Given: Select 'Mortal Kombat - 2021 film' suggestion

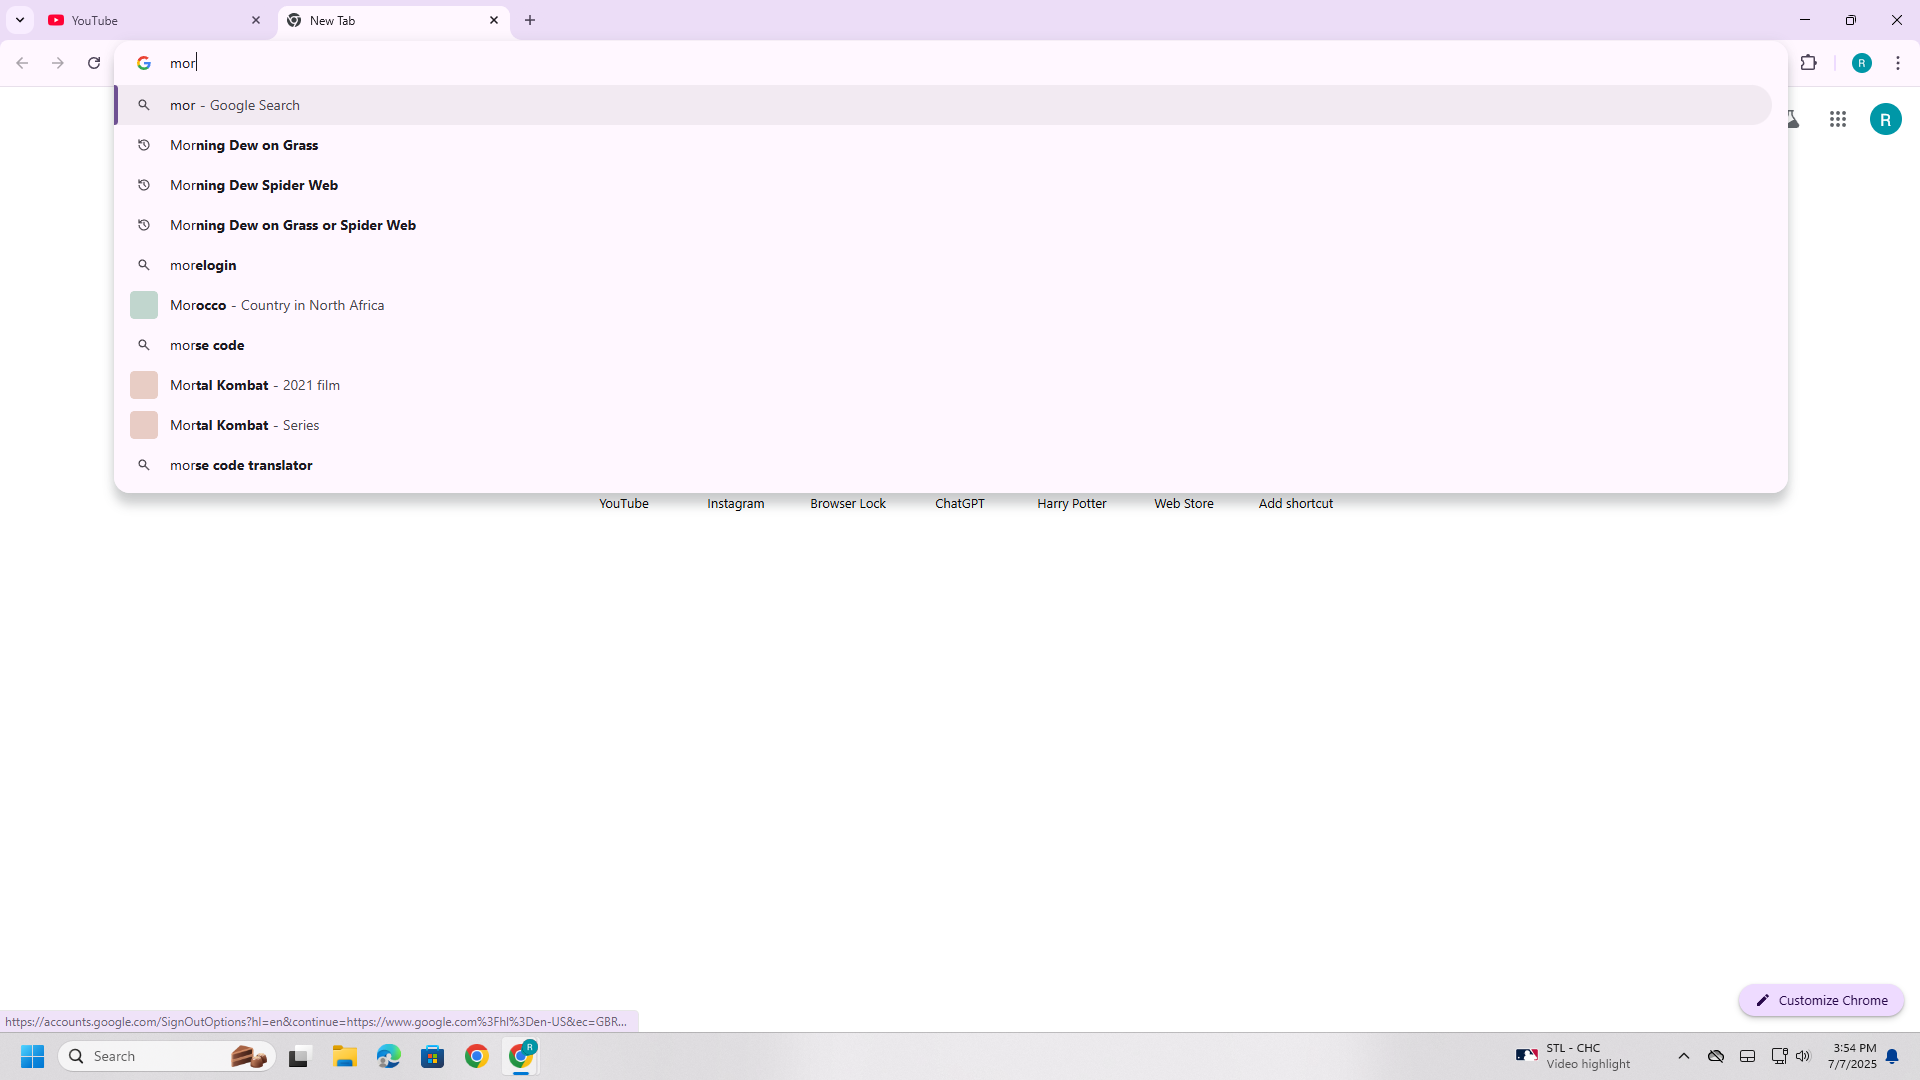Looking at the screenshot, I should [x=943, y=385].
